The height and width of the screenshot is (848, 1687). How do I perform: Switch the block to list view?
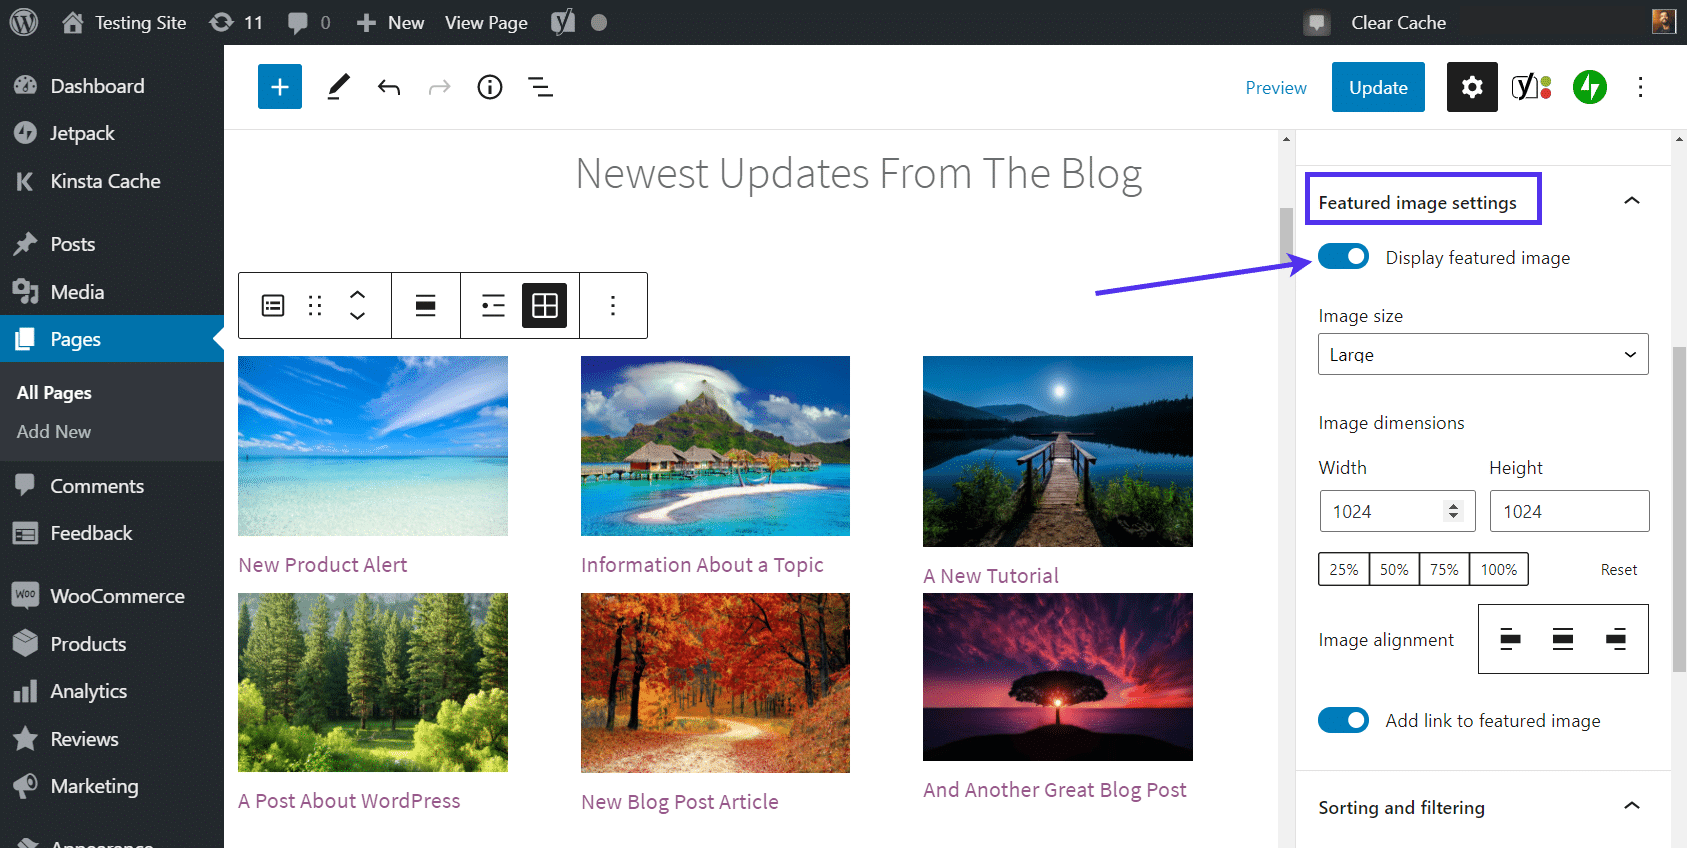[x=493, y=306]
